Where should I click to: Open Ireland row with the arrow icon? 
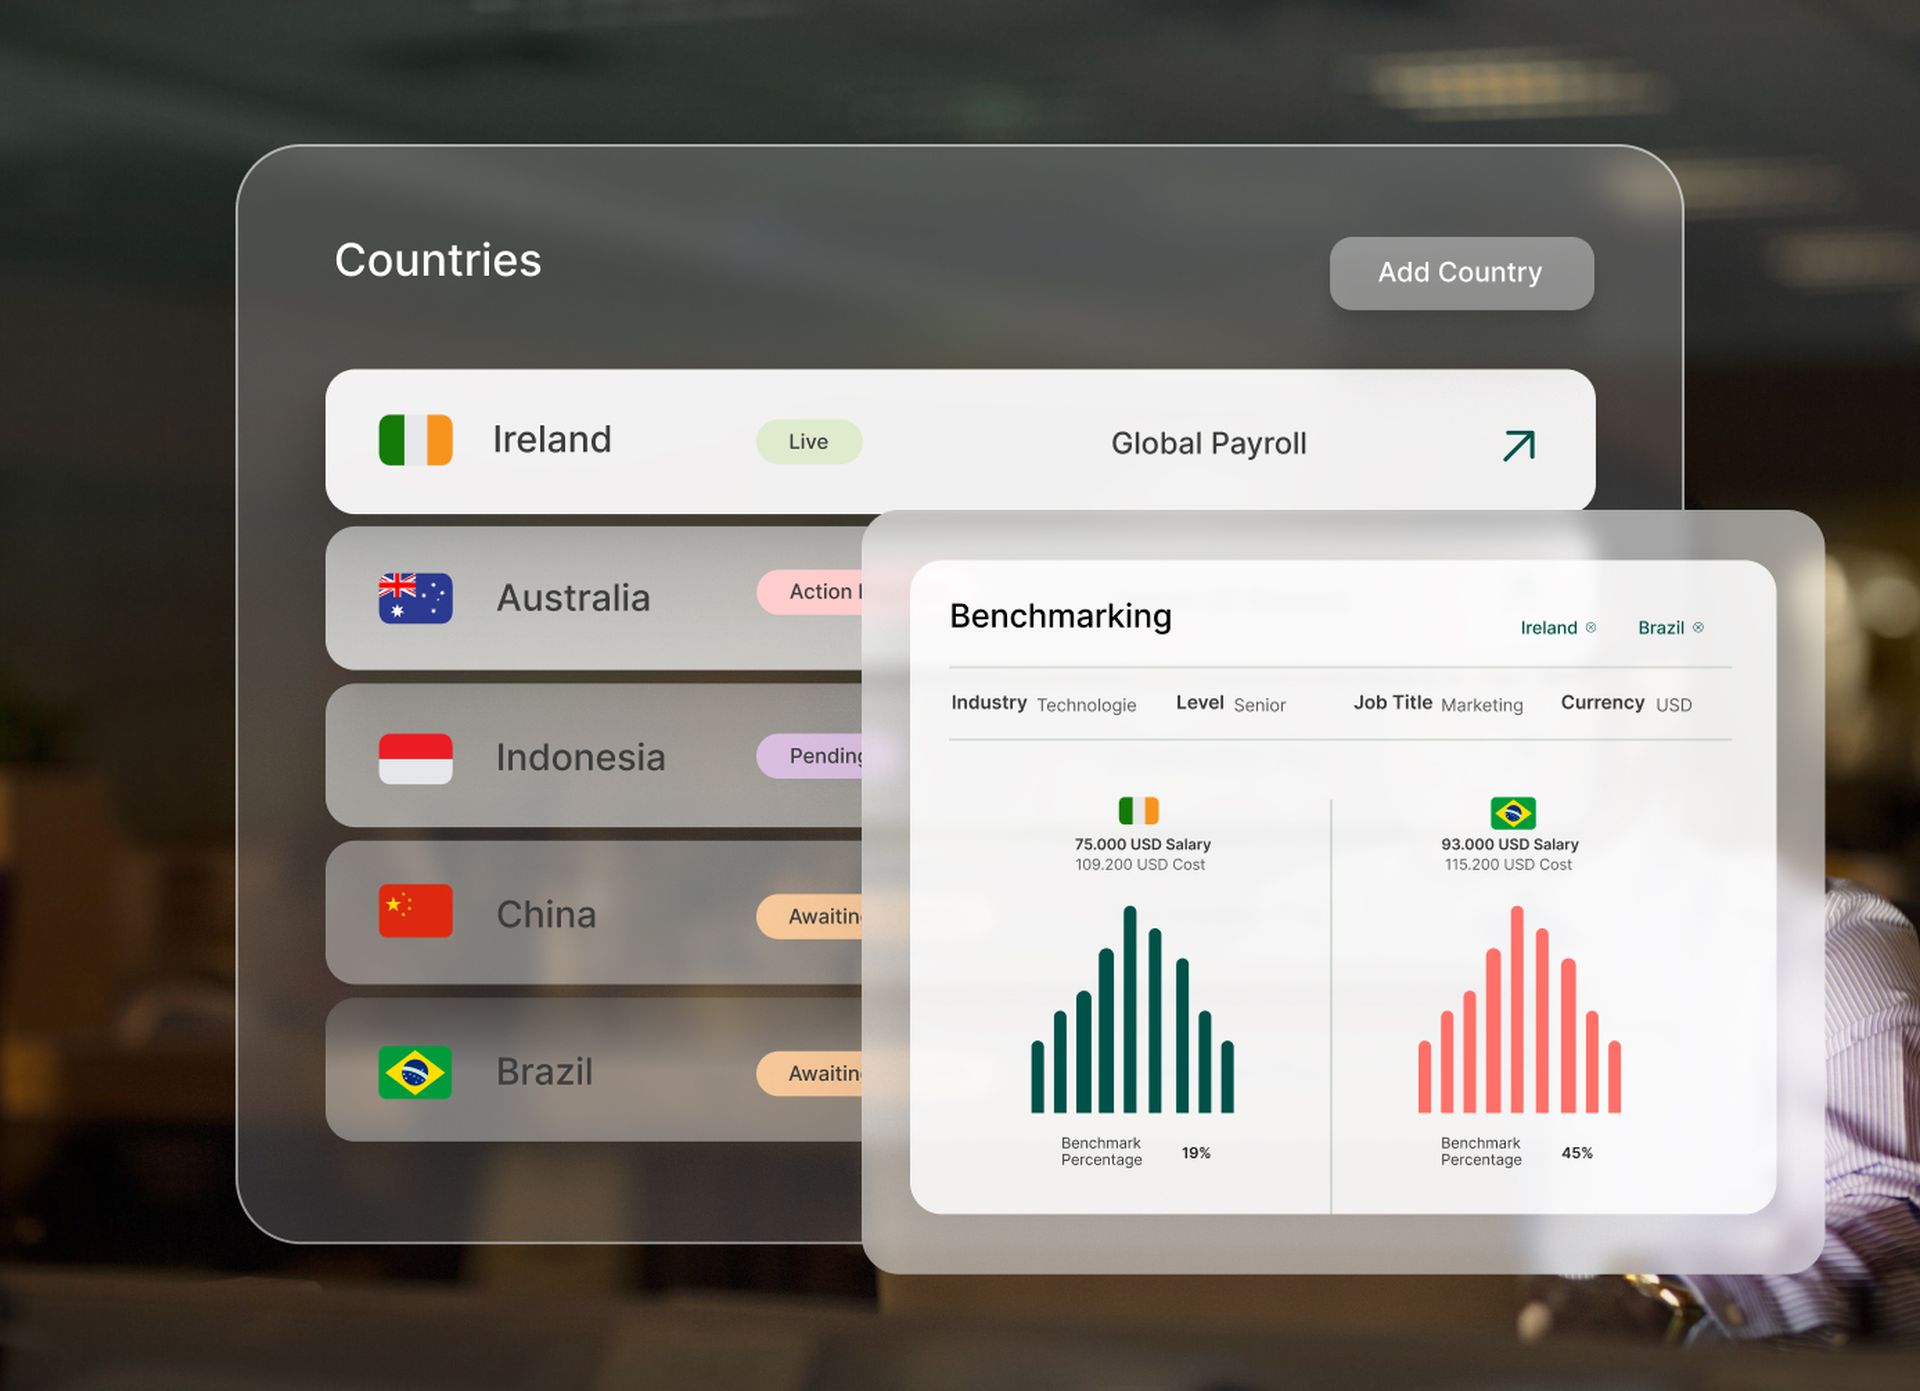pyautogui.click(x=1518, y=445)
